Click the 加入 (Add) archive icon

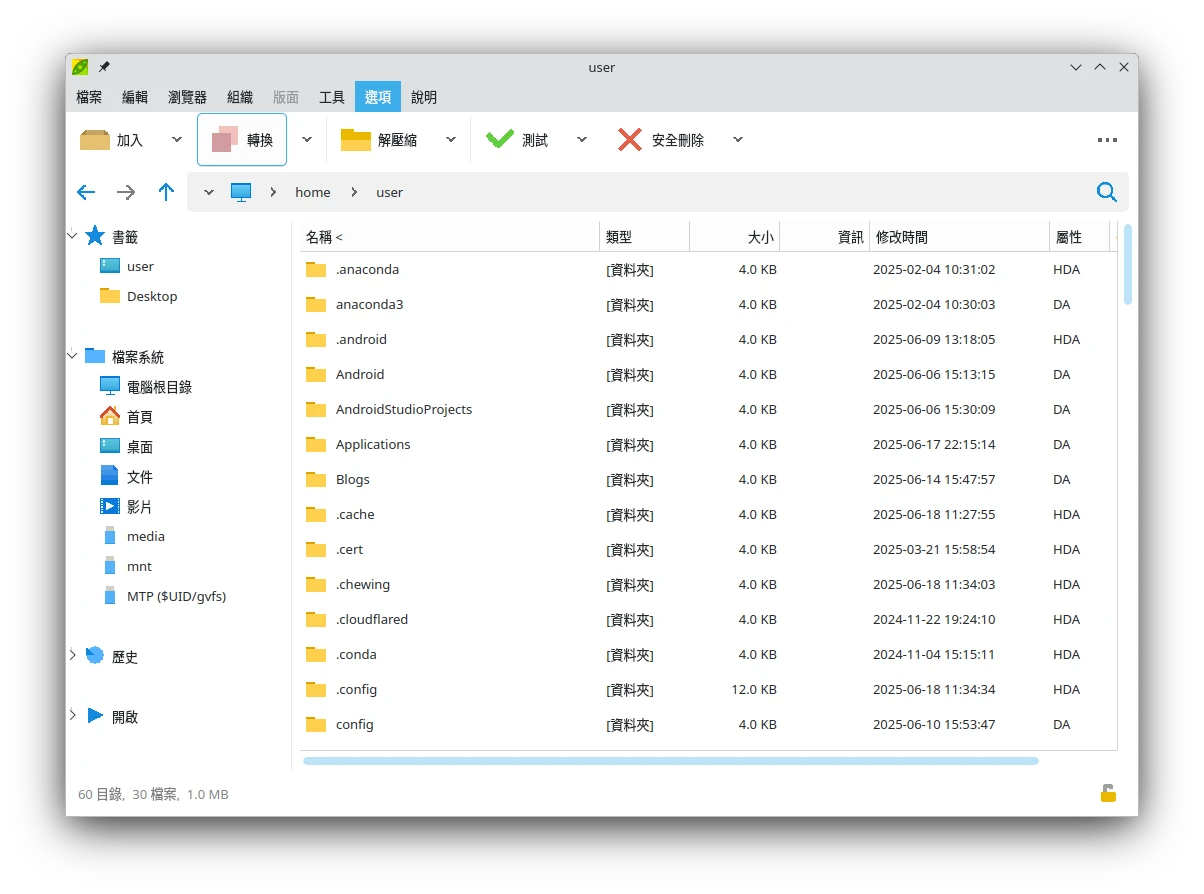tap(95, 140)
